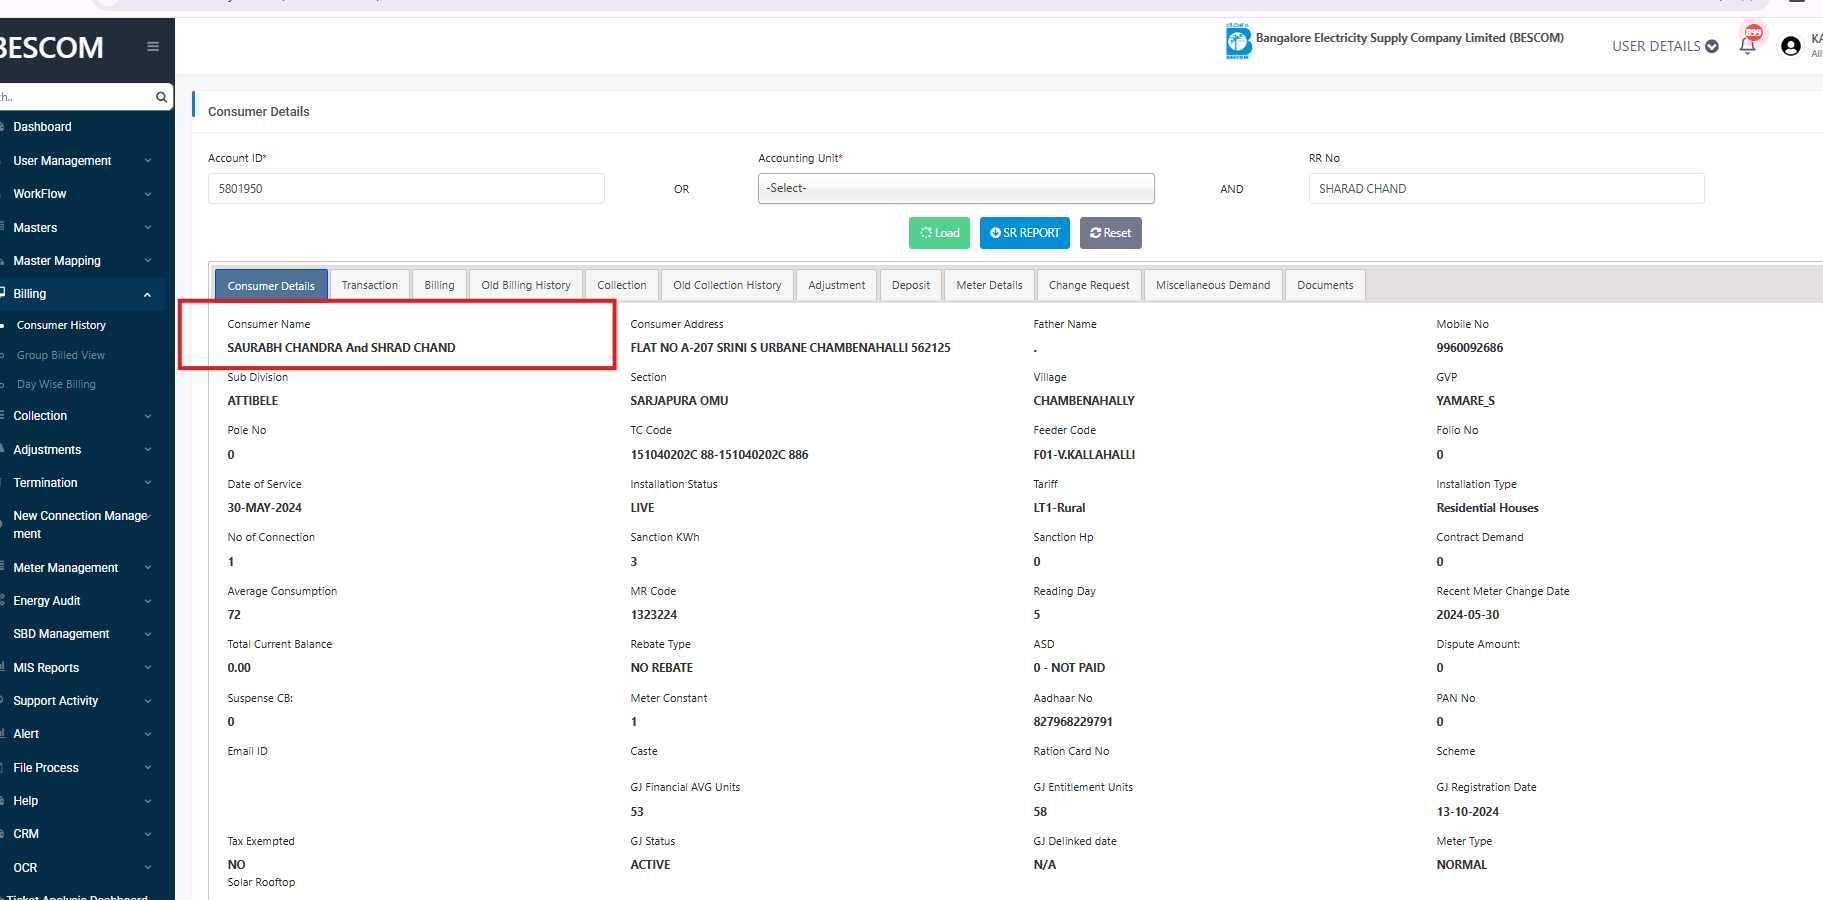Click the green Load button
1823x900 pixels.
(939, 233)
